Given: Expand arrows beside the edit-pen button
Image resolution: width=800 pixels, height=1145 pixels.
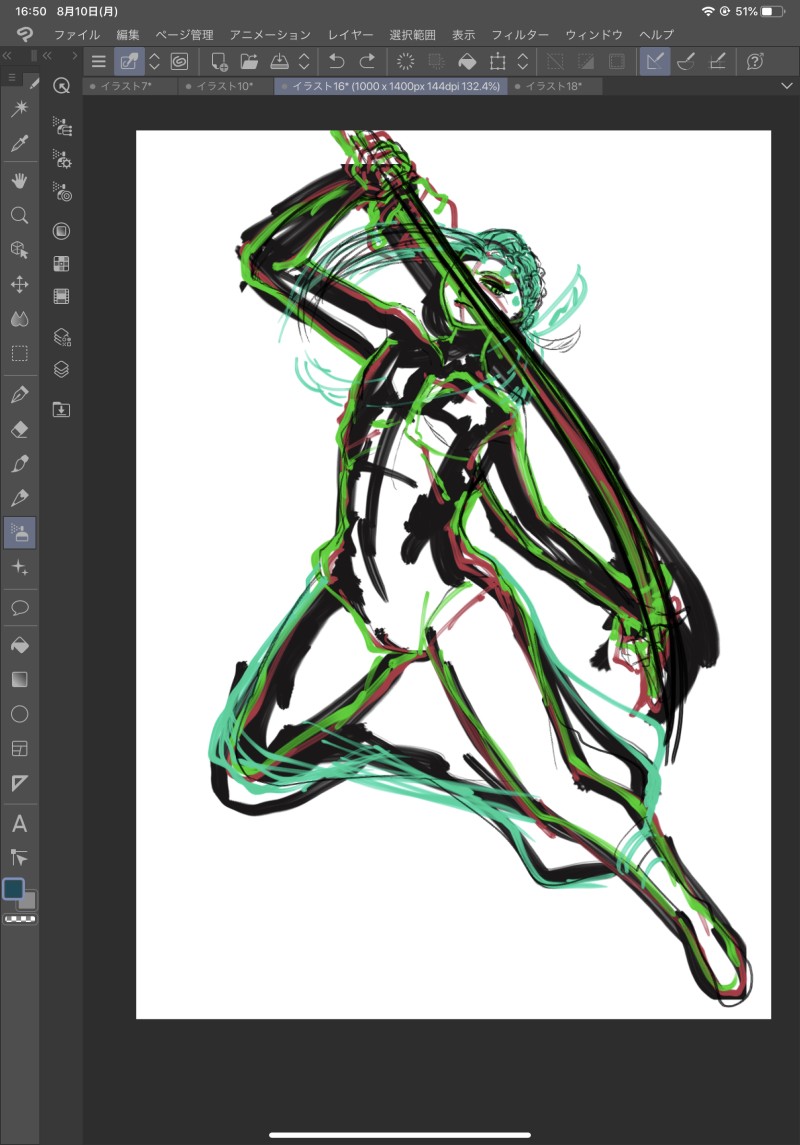Looking at the screenshot, I should tap(154, 61).
